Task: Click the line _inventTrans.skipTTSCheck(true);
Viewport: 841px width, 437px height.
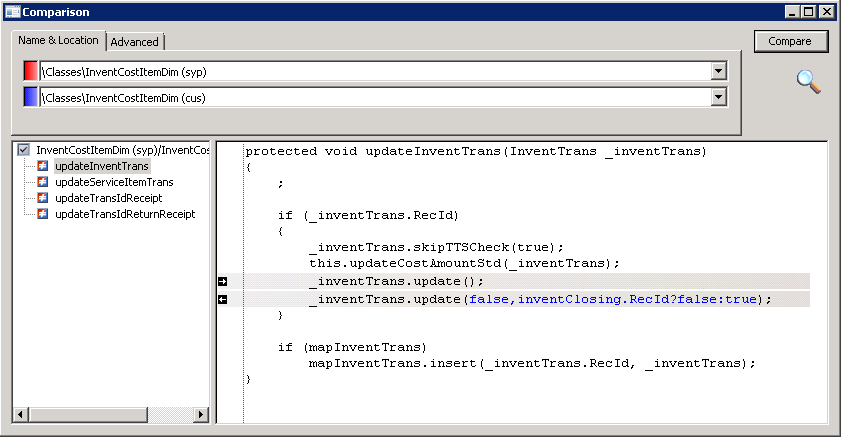Action: tap(436, 247)
